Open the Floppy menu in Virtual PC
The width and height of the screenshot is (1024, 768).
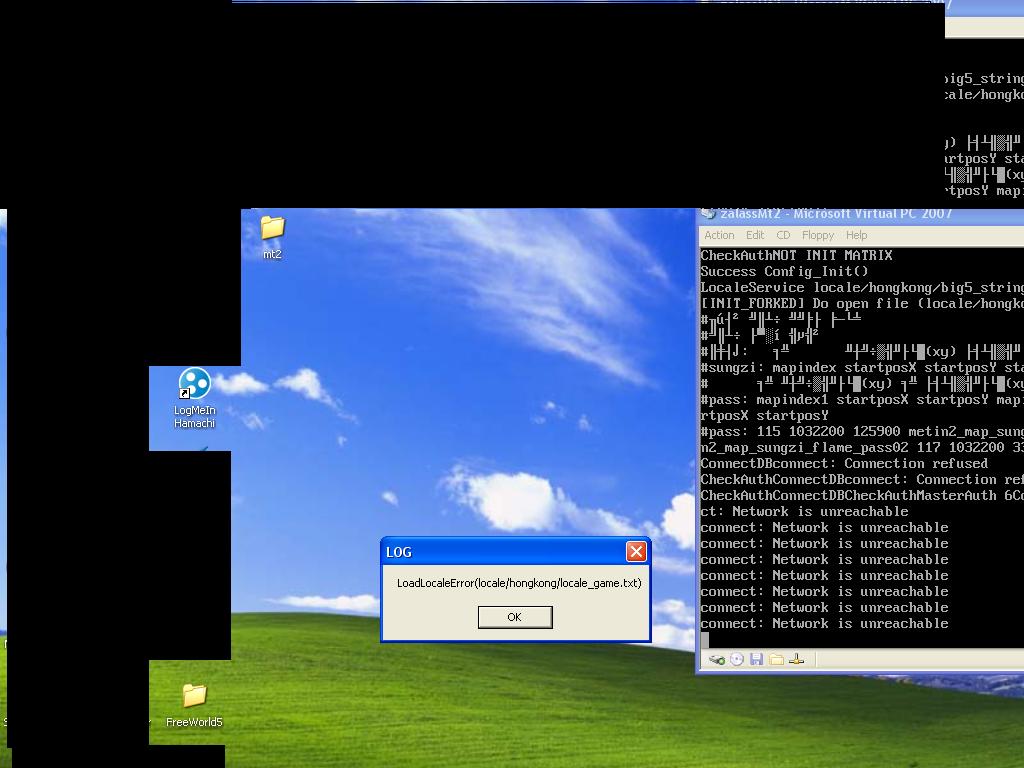818,235
